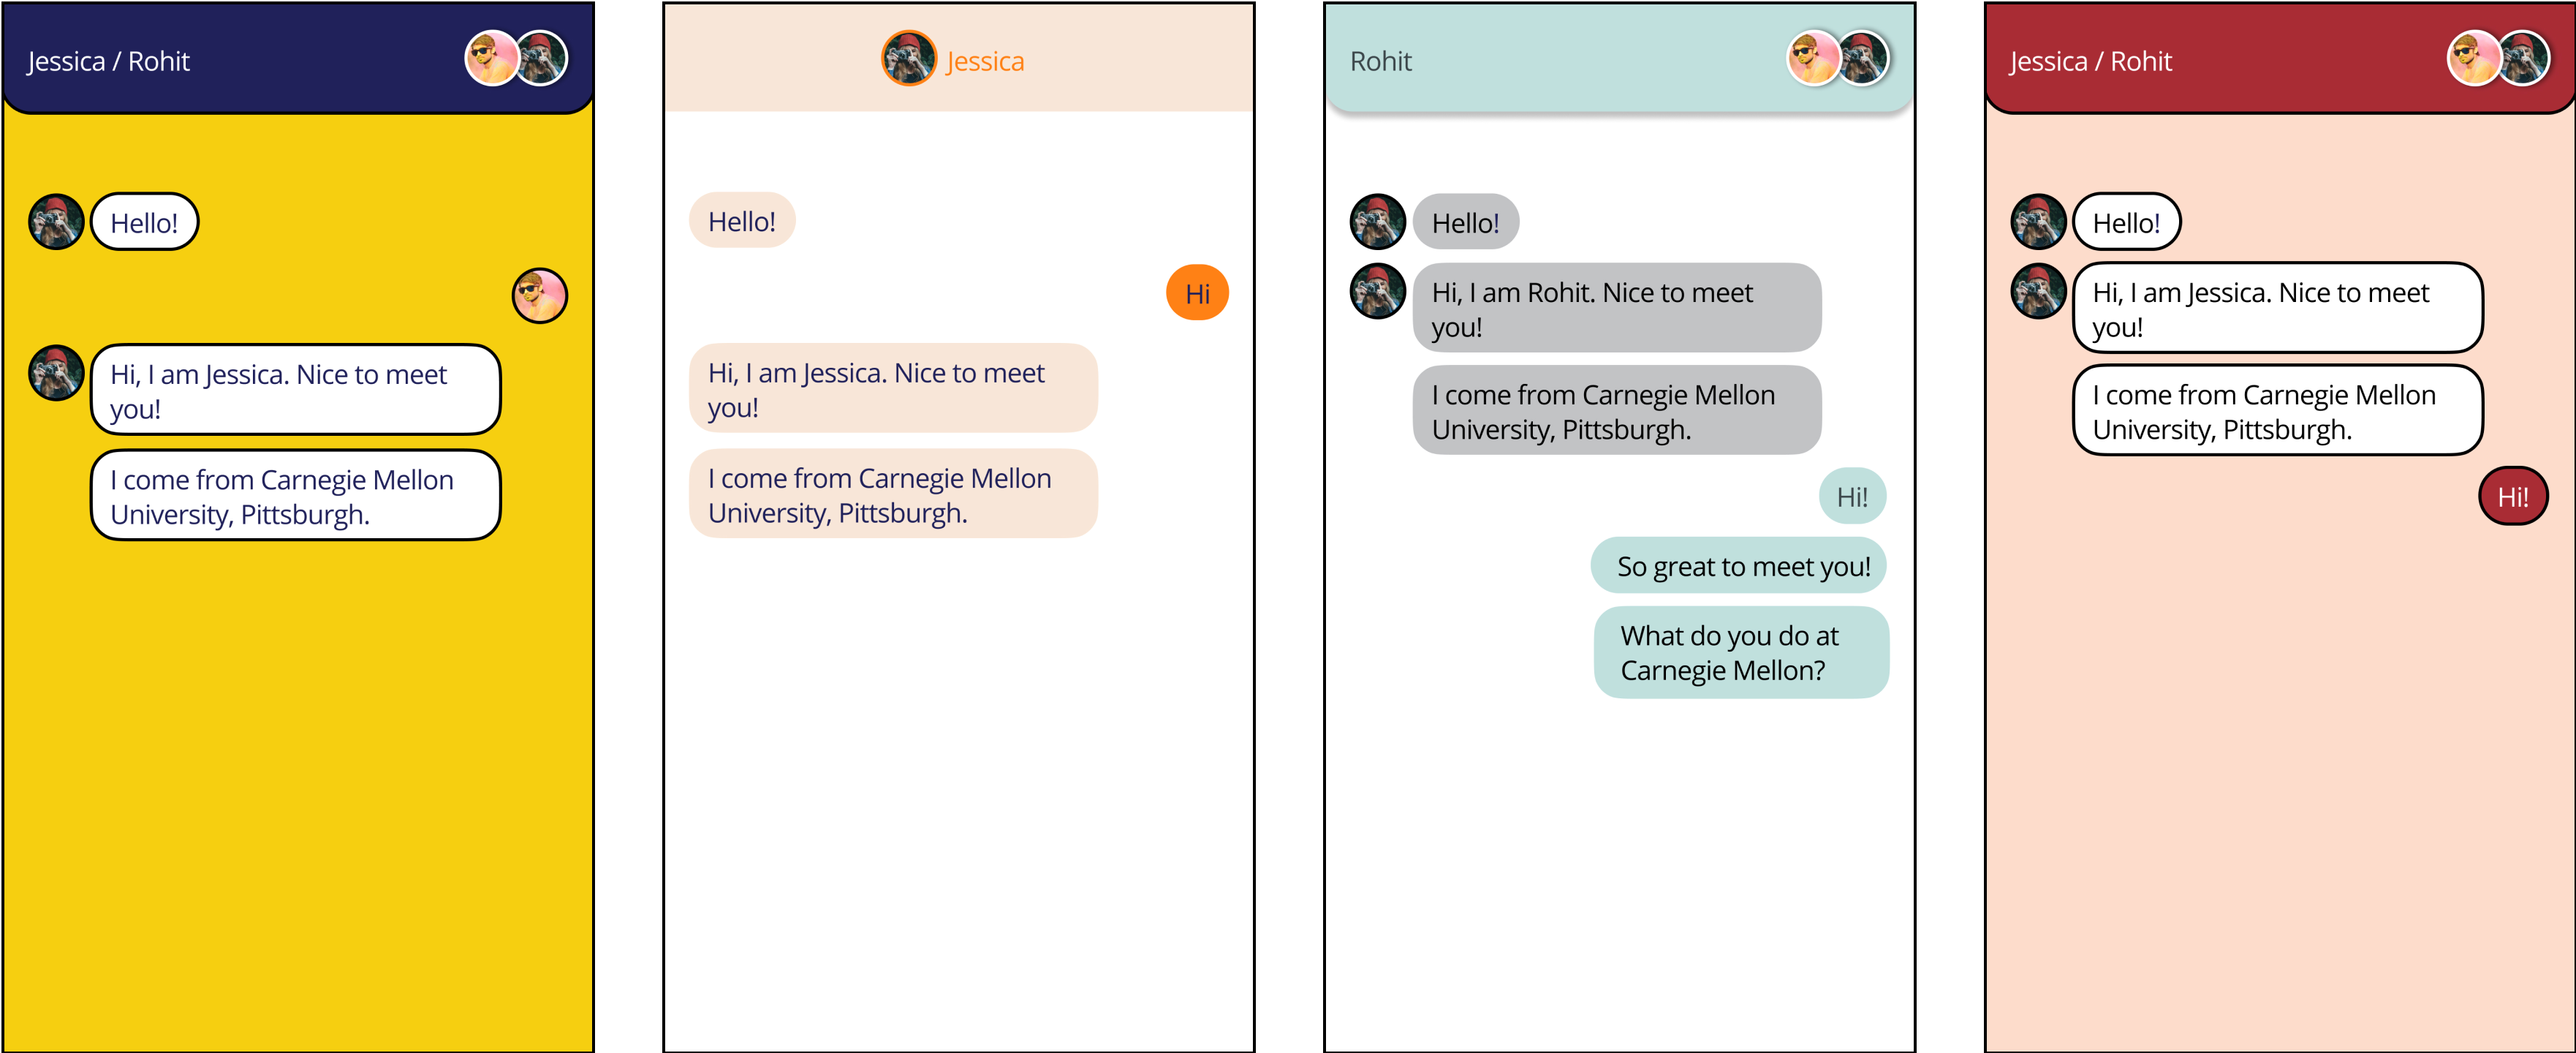The height and width of the screenshot is (1053, 2576).
Task: Select gray 'Carnegie Mellon University' bubble
Action: click(1617, 410)
